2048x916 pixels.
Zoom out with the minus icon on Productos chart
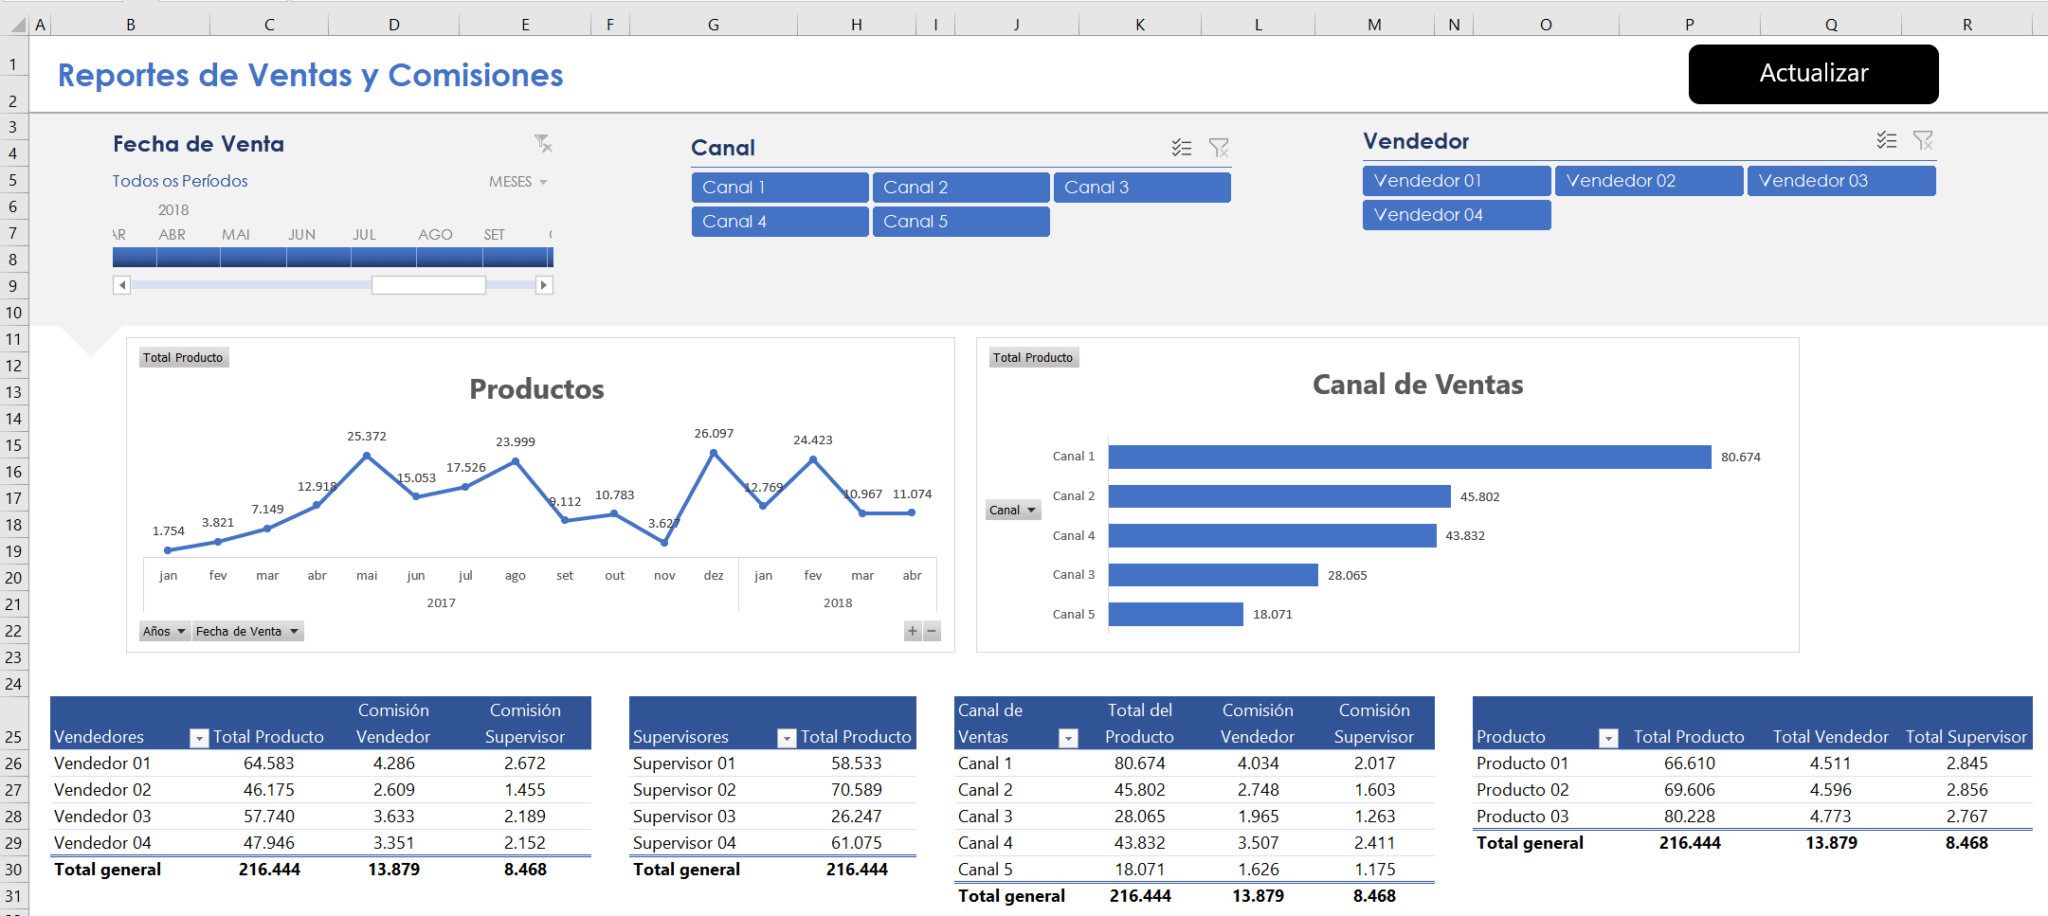click(932, 631)
